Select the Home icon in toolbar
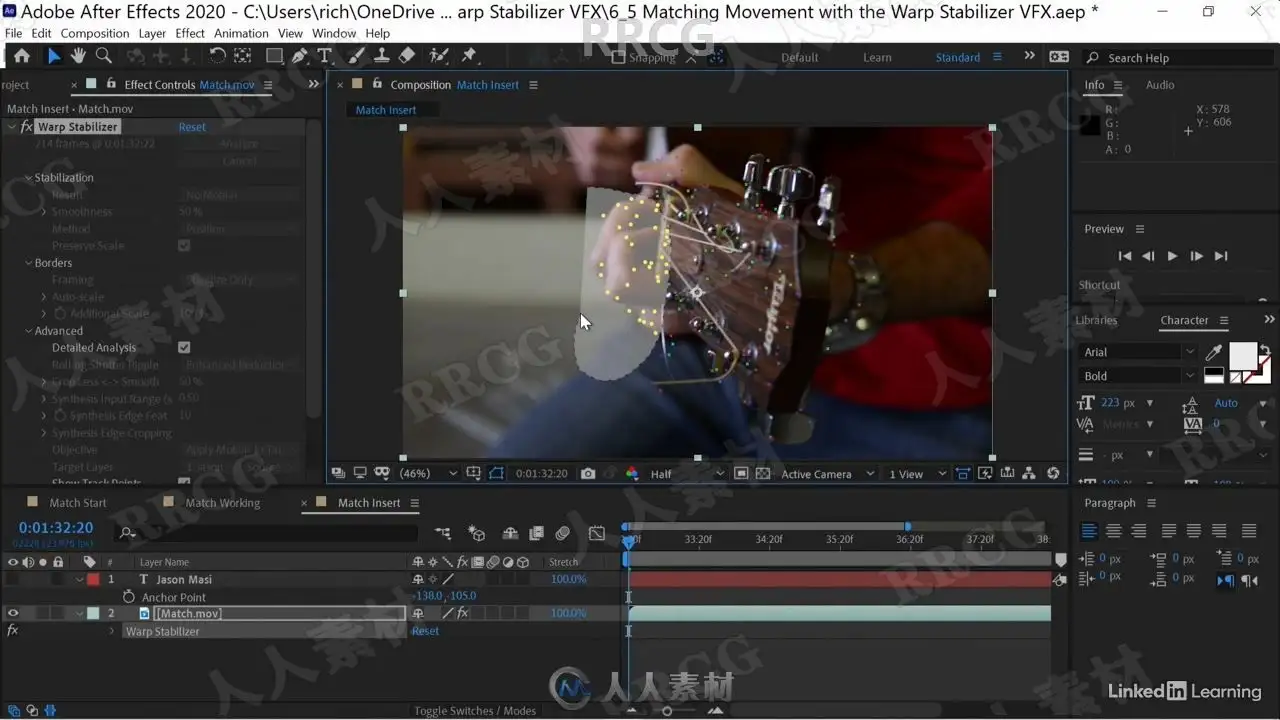This screenshot has width=1280, height=720. tap(22, 57)
